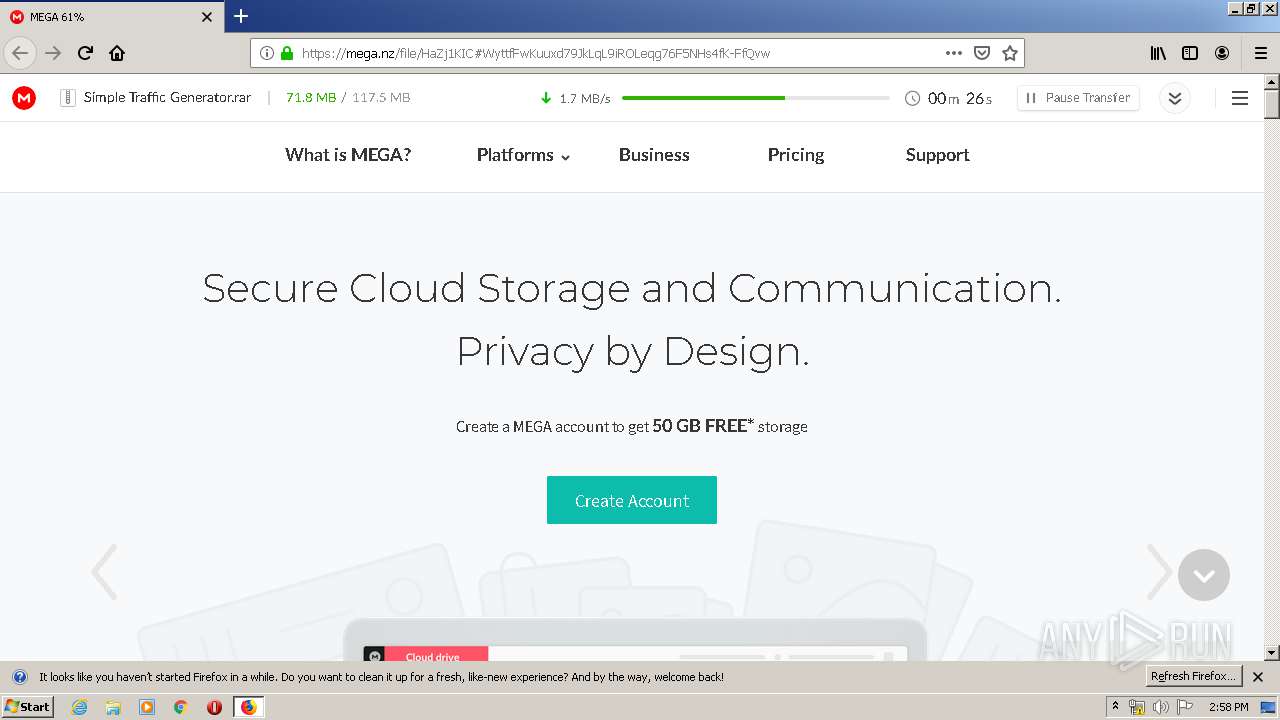The width and height of the screenshot is (1280, 720).
Task: Go forward in Firefox history
Action: (54, 53)
